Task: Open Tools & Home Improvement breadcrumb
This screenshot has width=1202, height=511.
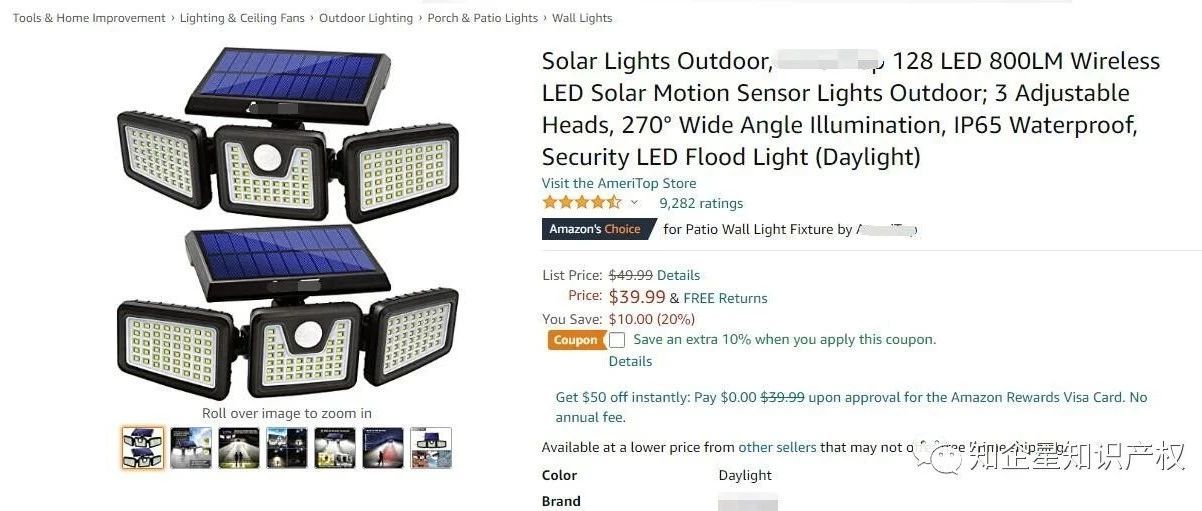Action: click(x=89, y=18)
